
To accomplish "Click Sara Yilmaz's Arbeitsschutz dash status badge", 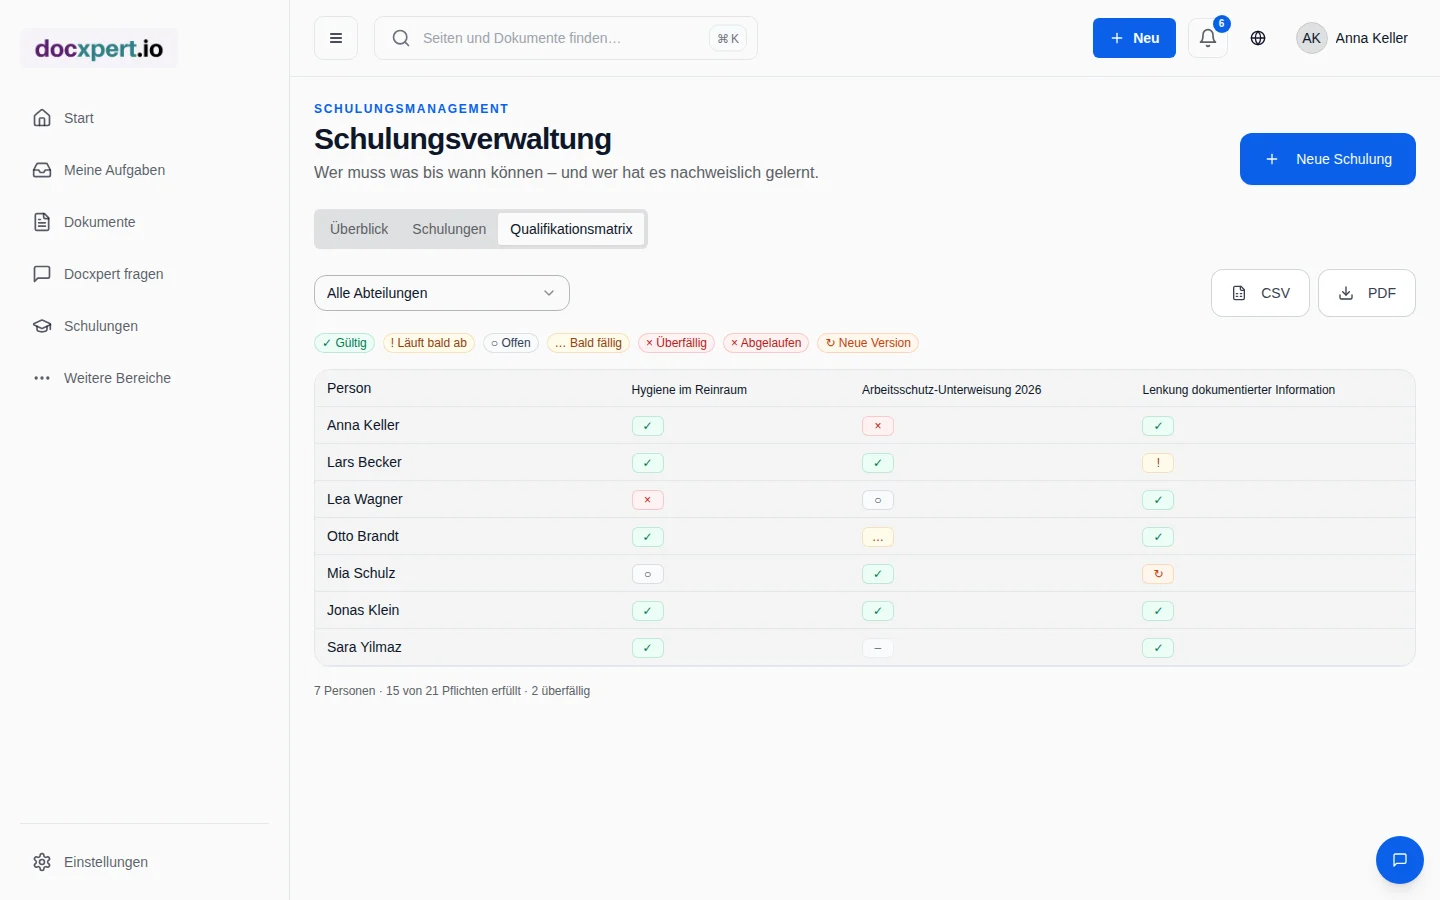I will click(878, 648).
